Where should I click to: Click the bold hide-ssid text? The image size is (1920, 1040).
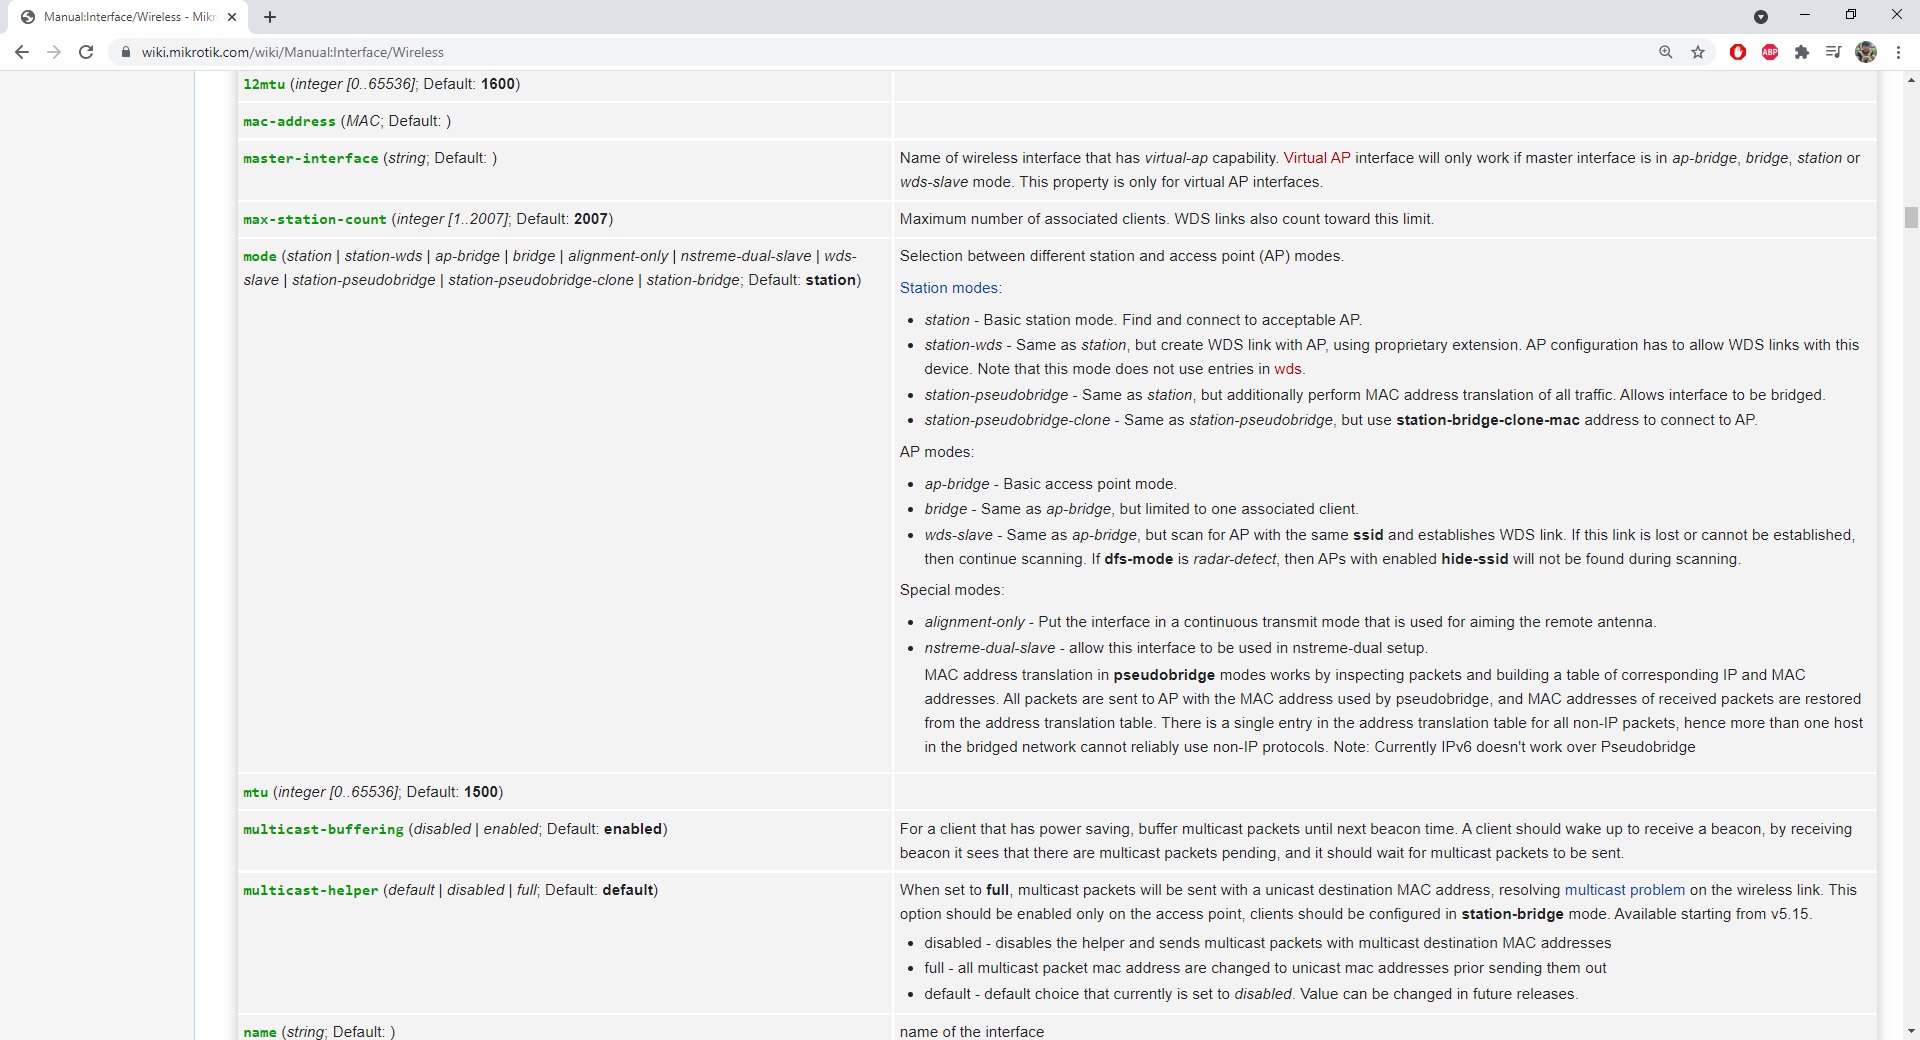pos(1475,559)
